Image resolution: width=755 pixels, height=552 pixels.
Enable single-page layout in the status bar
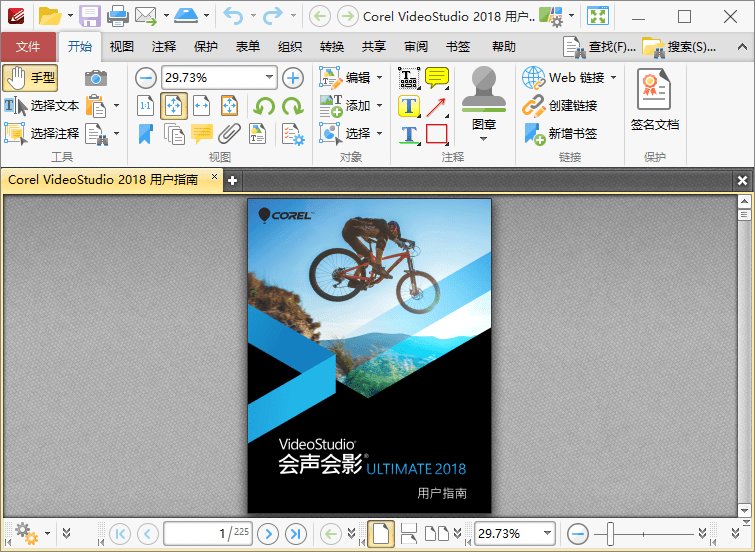(380, 534)
